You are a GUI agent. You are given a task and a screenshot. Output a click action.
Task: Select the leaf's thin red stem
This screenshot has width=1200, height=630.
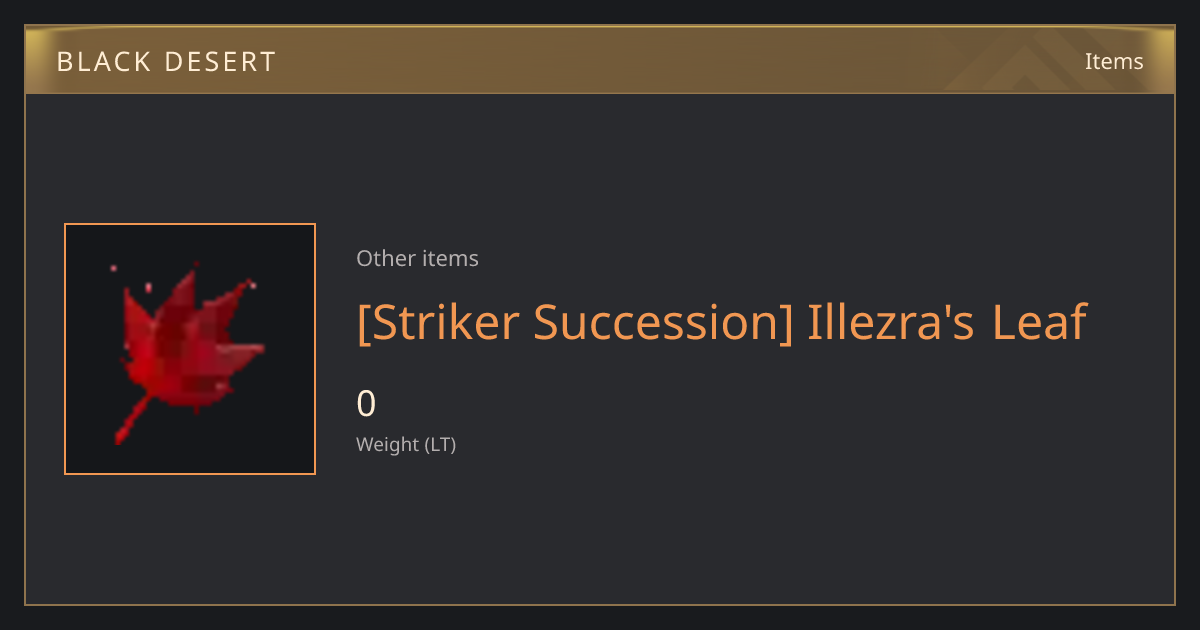[x=133, y=419]
